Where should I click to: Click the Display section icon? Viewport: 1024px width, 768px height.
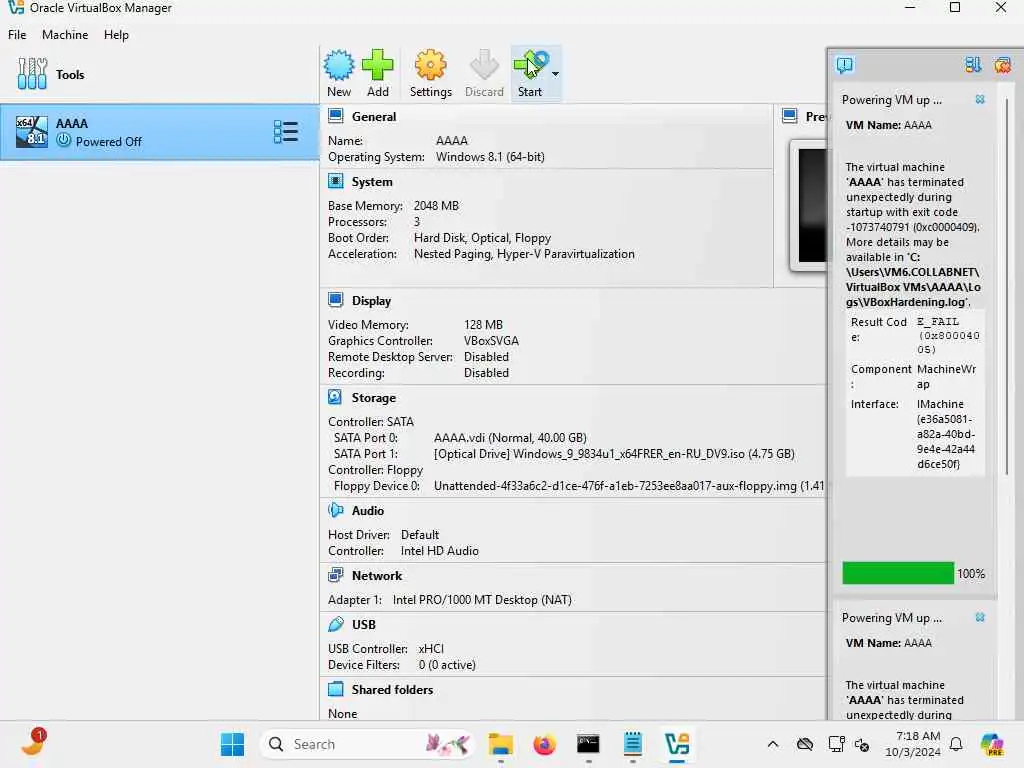(336, 300)
